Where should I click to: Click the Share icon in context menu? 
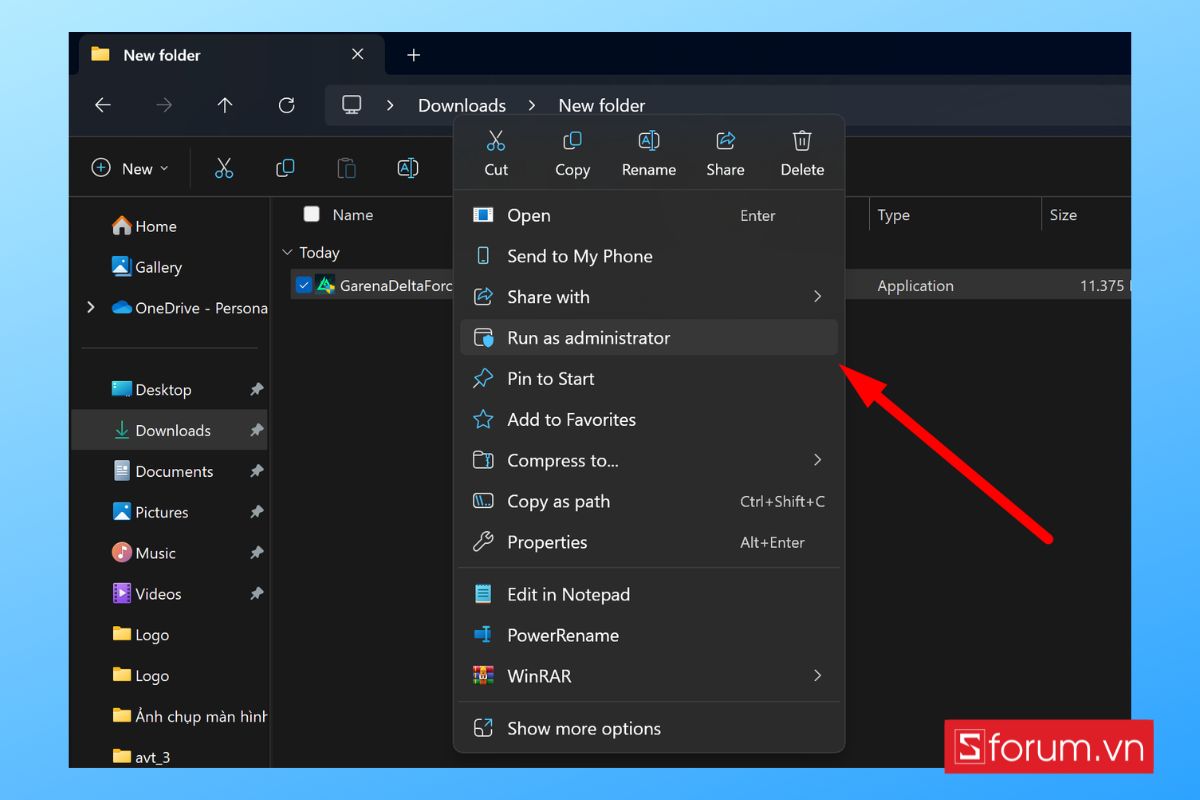(x=726, y=140)
